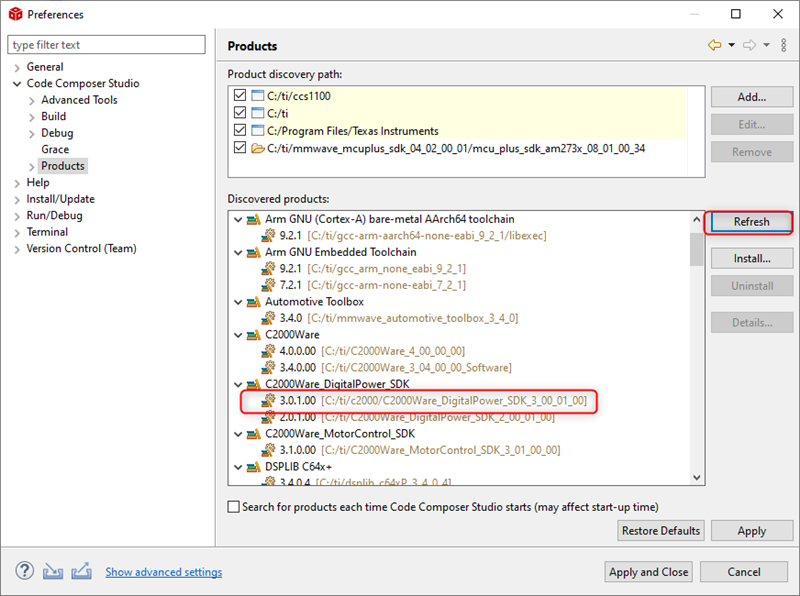Click the C2000Ware 3.4.0.00 gear icon
The image size is (800, 596).
tap(268, 367)
